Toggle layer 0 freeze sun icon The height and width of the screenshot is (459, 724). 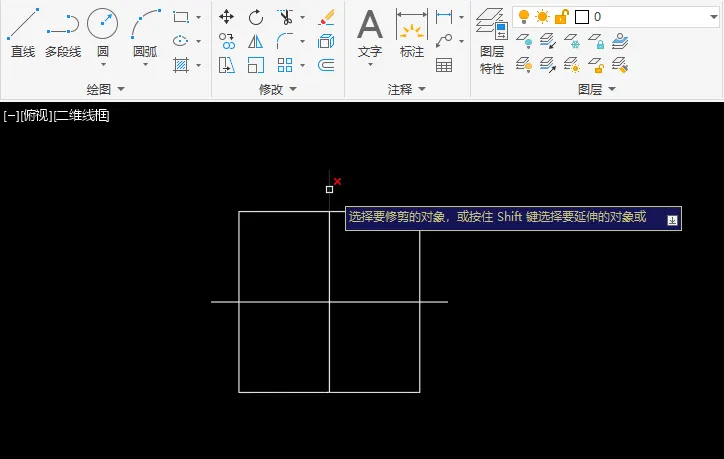coord(542,17)
